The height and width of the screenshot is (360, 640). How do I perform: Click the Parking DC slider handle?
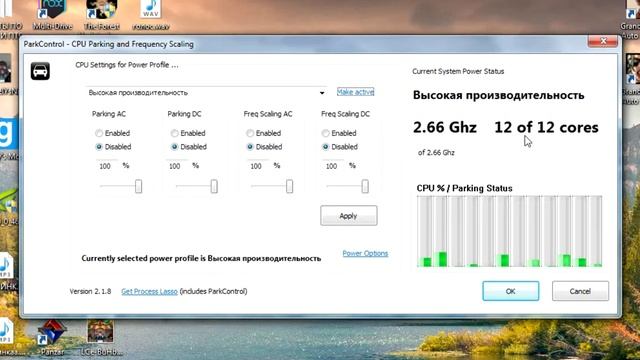pyautogui.click(x=214, y=187)
